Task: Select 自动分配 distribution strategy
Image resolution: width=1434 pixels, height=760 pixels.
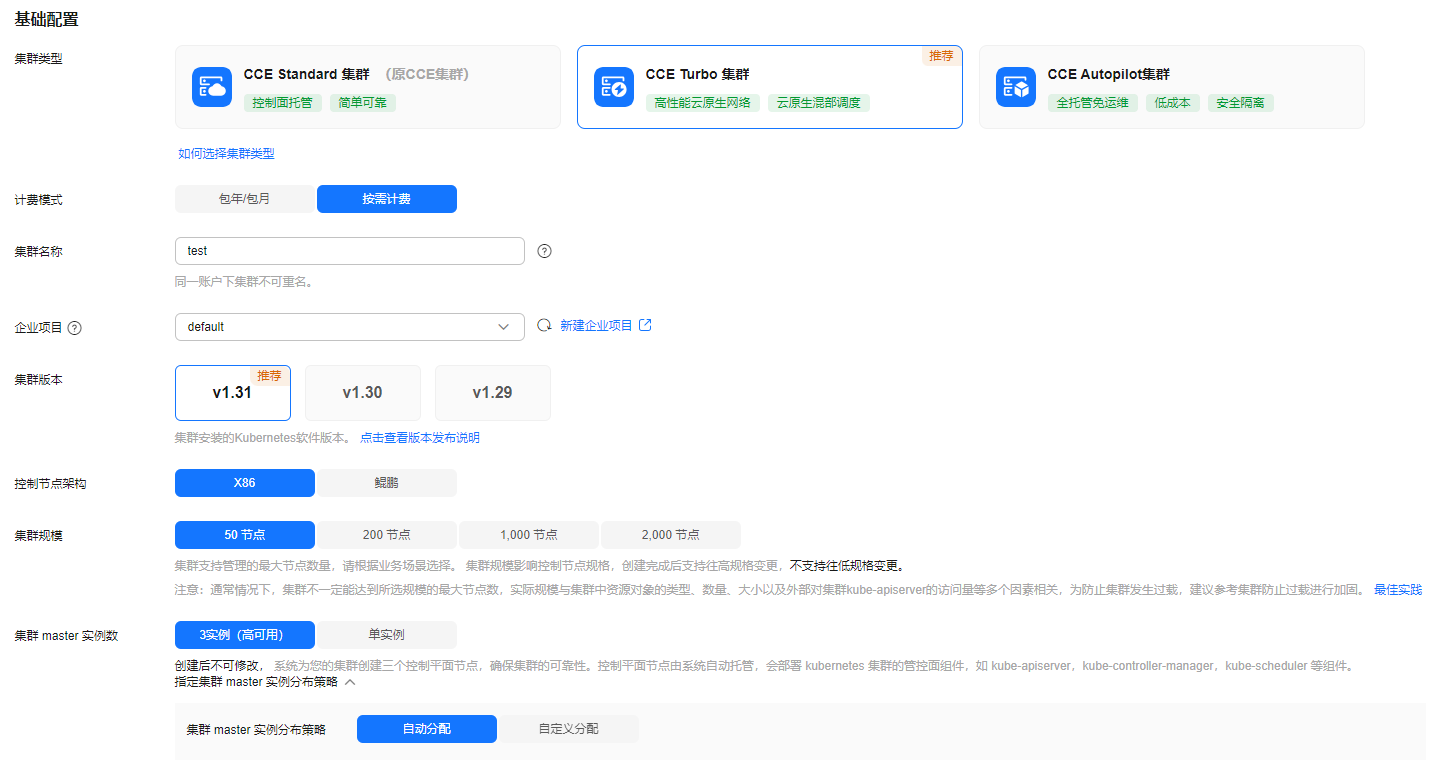Action: [427, 729]
